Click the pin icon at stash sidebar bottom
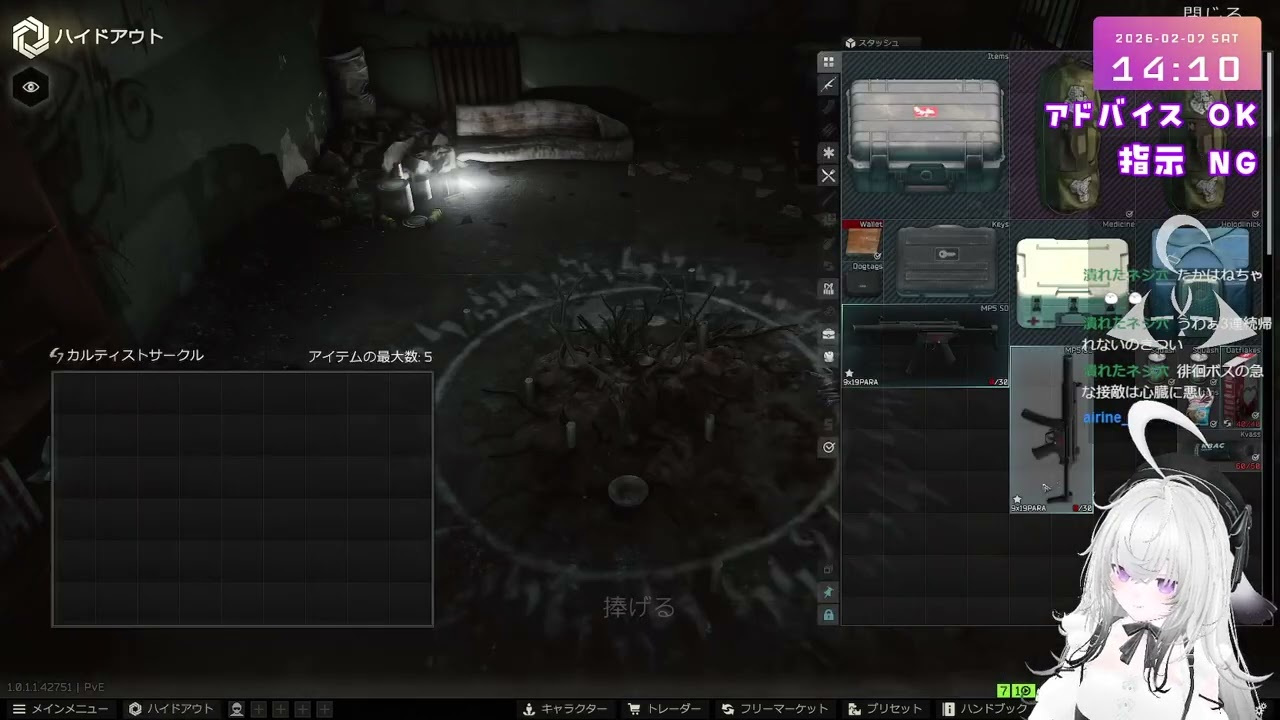Viewport: 1280px width, 720px height. tap(828, 593)
